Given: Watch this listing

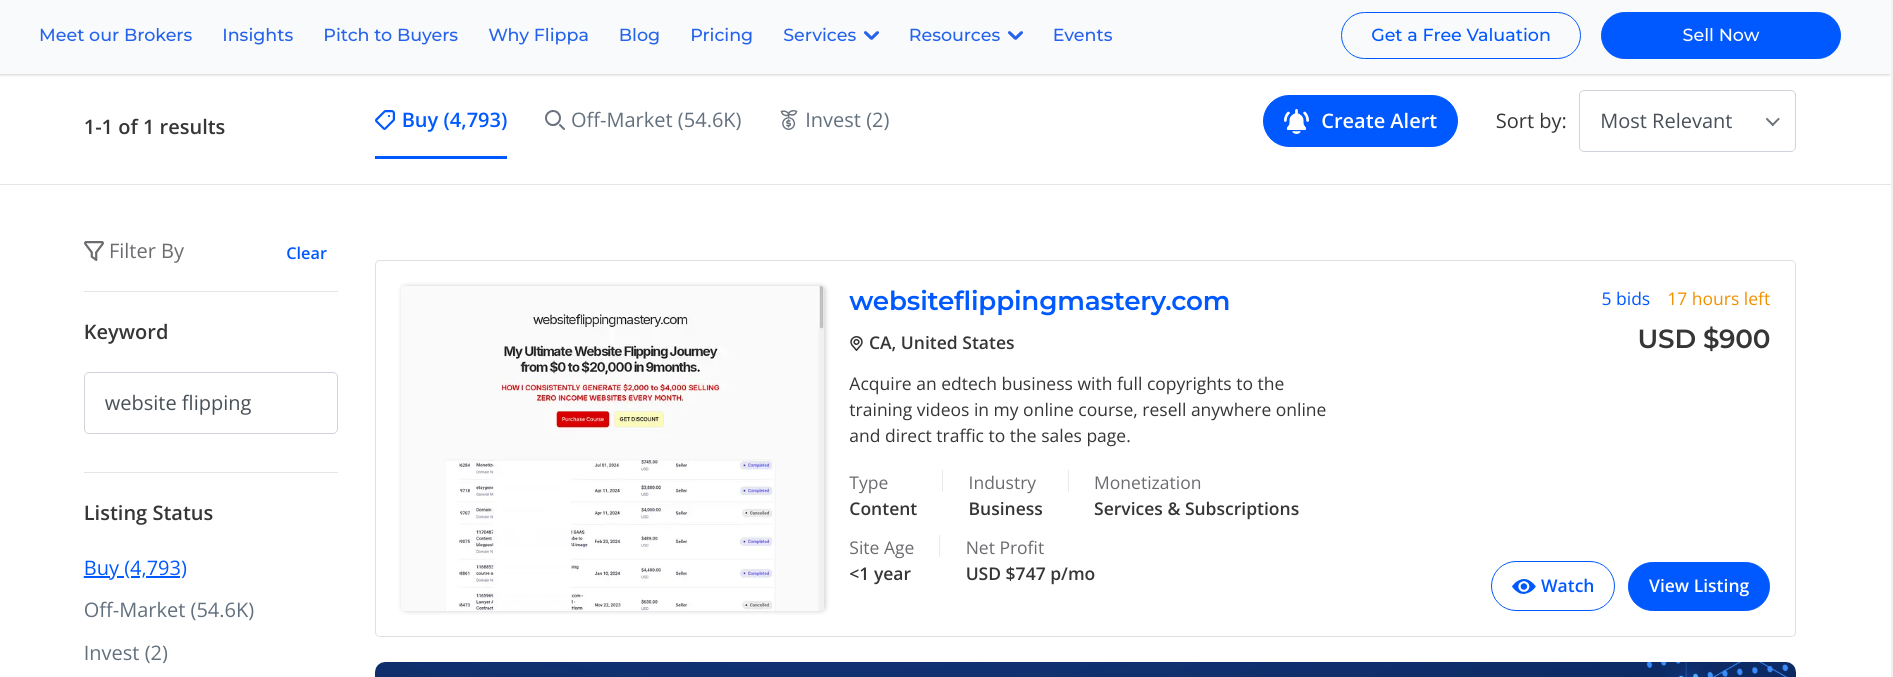Looking at the screenshot, I should (x=1553, y=586).
